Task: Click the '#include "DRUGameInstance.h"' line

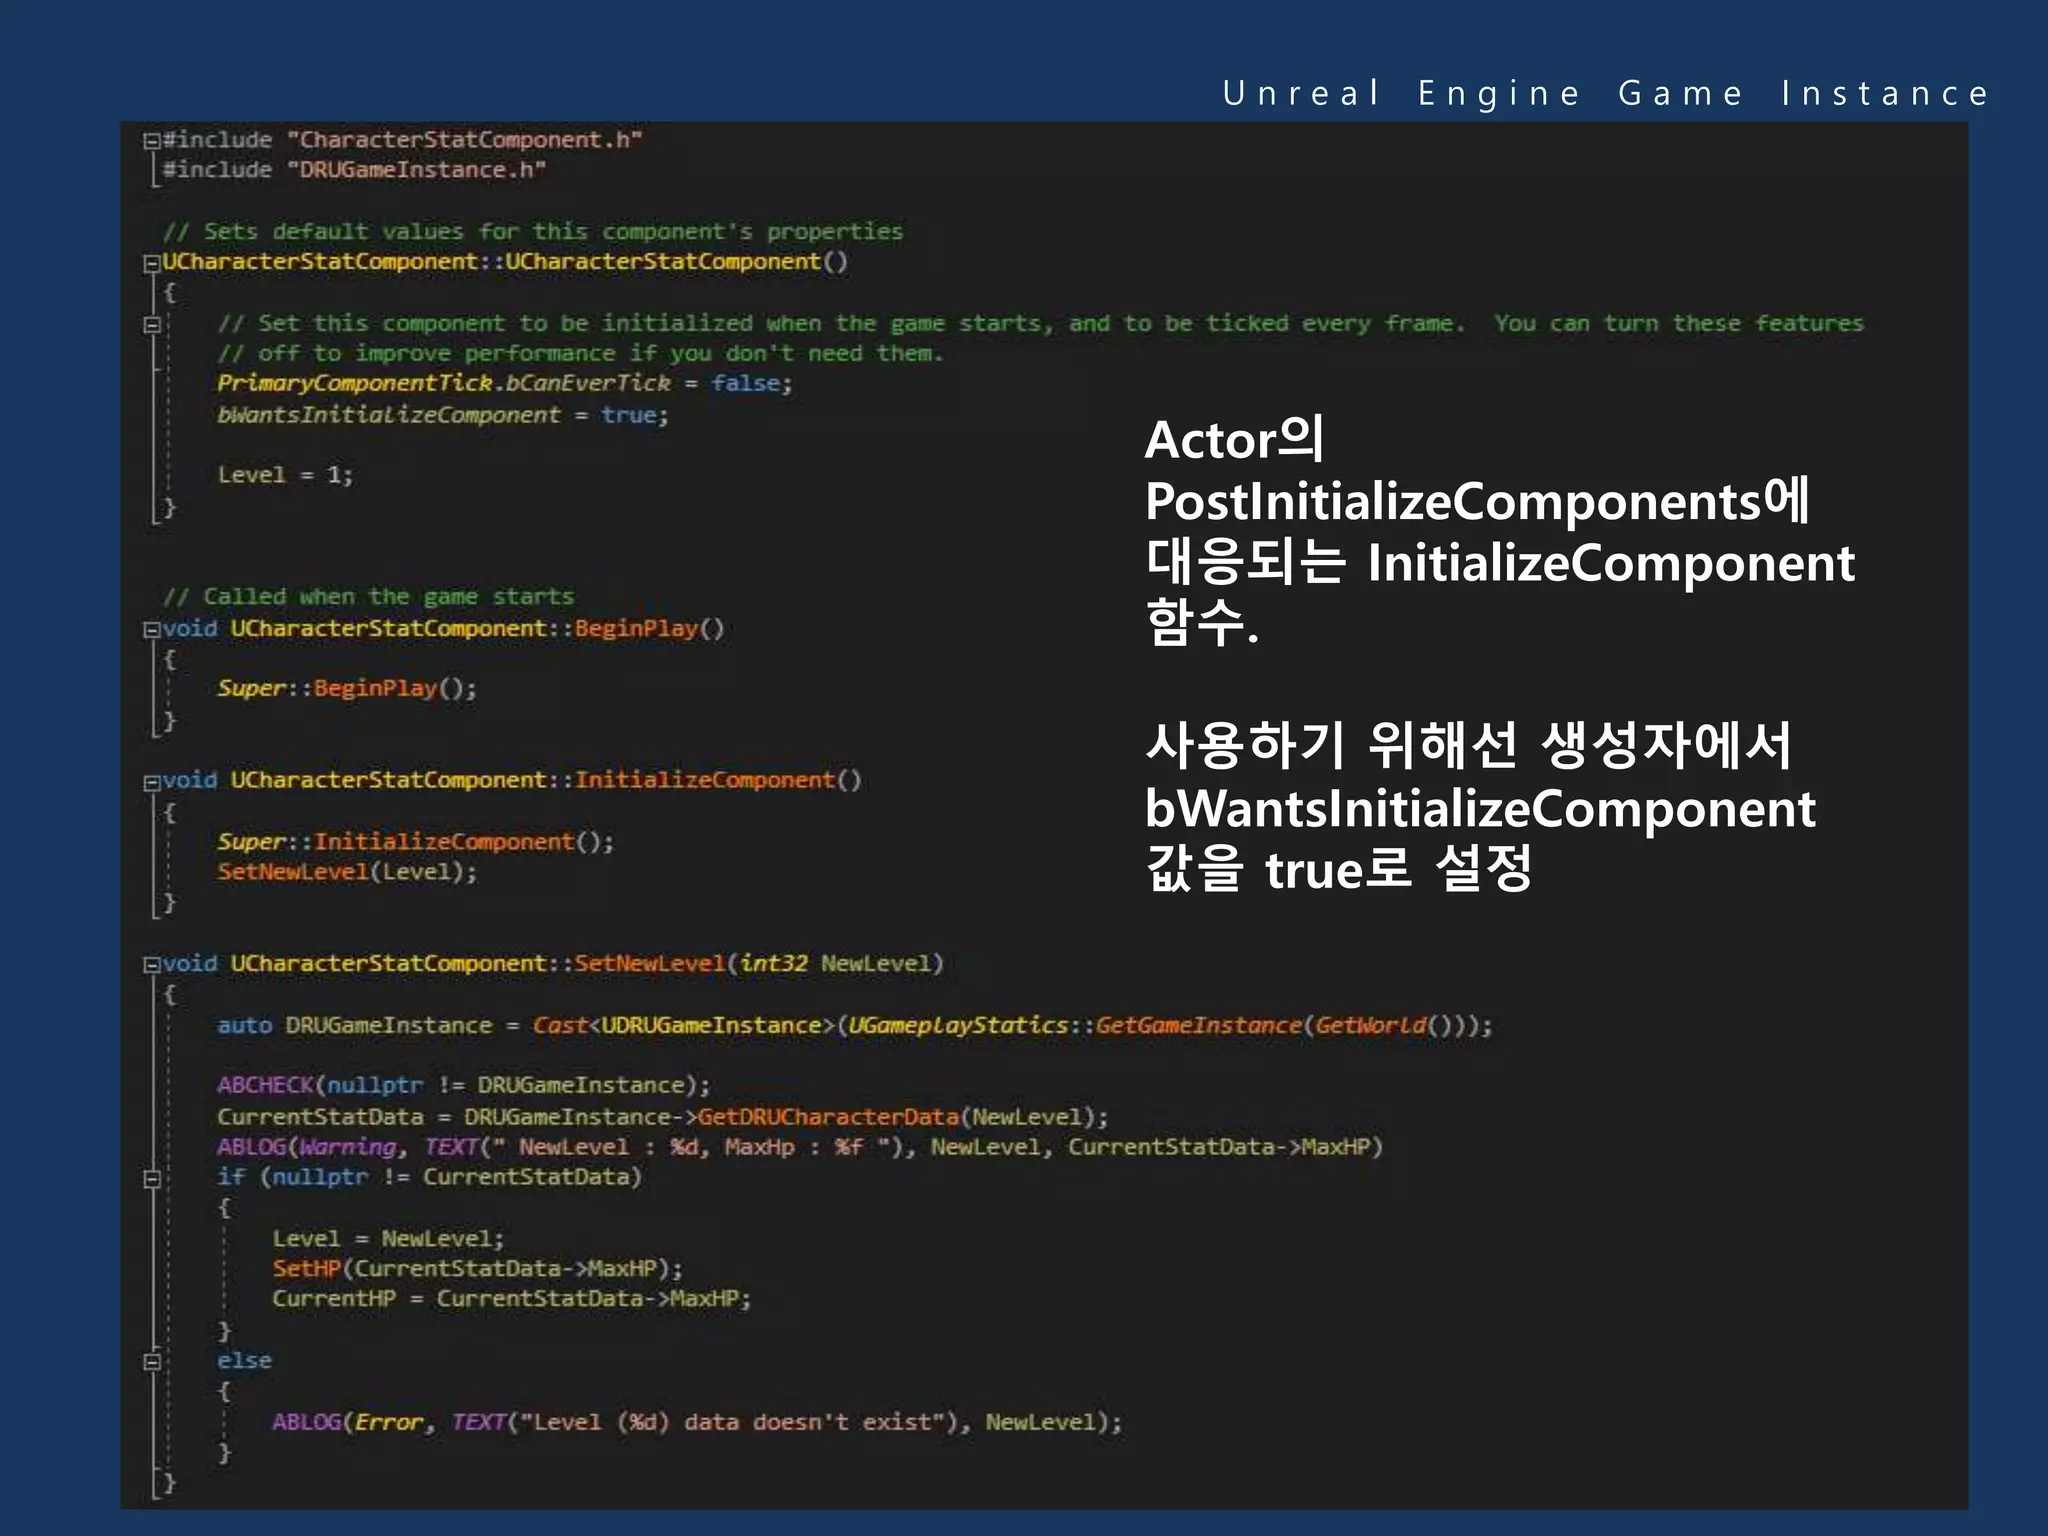Action: [354, 170]
